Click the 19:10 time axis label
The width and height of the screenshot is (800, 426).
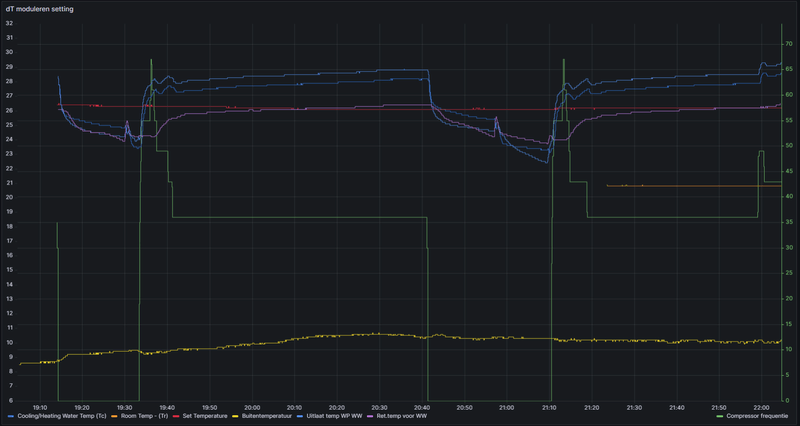pos(40,408)
